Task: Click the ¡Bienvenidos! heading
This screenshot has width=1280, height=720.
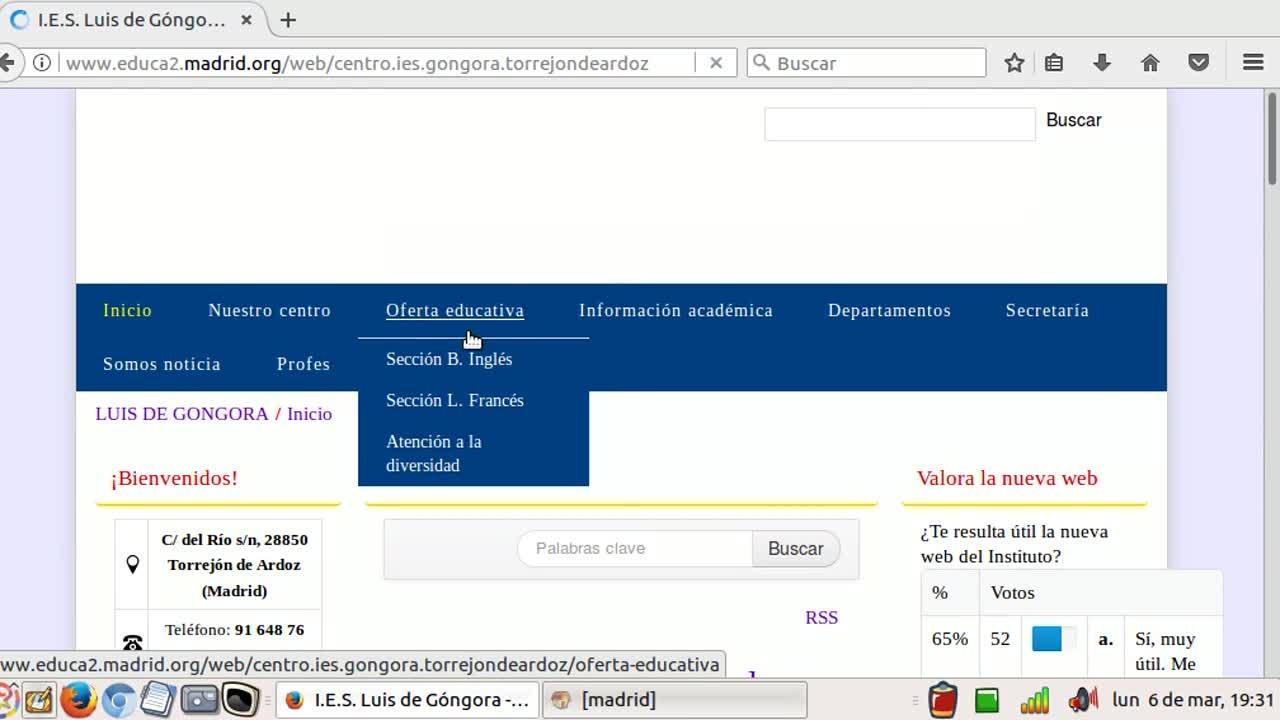Action: (174, 478)
